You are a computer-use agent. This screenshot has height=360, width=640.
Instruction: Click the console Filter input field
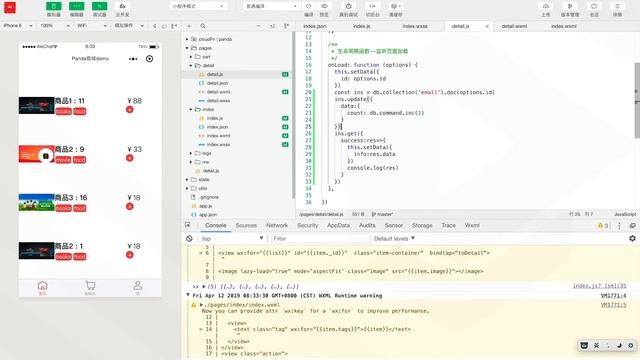click(320, 238)
